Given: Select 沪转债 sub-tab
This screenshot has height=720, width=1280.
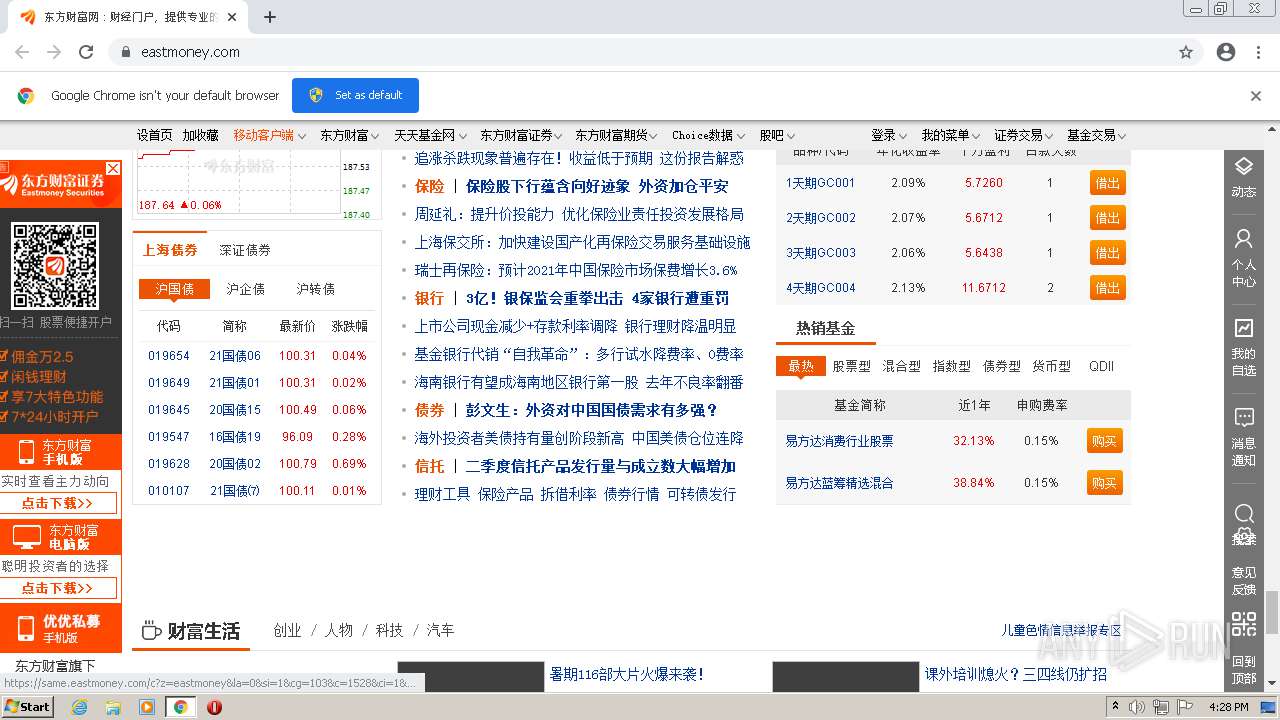Looking at the screenshot, I should (x=315, y=289).
